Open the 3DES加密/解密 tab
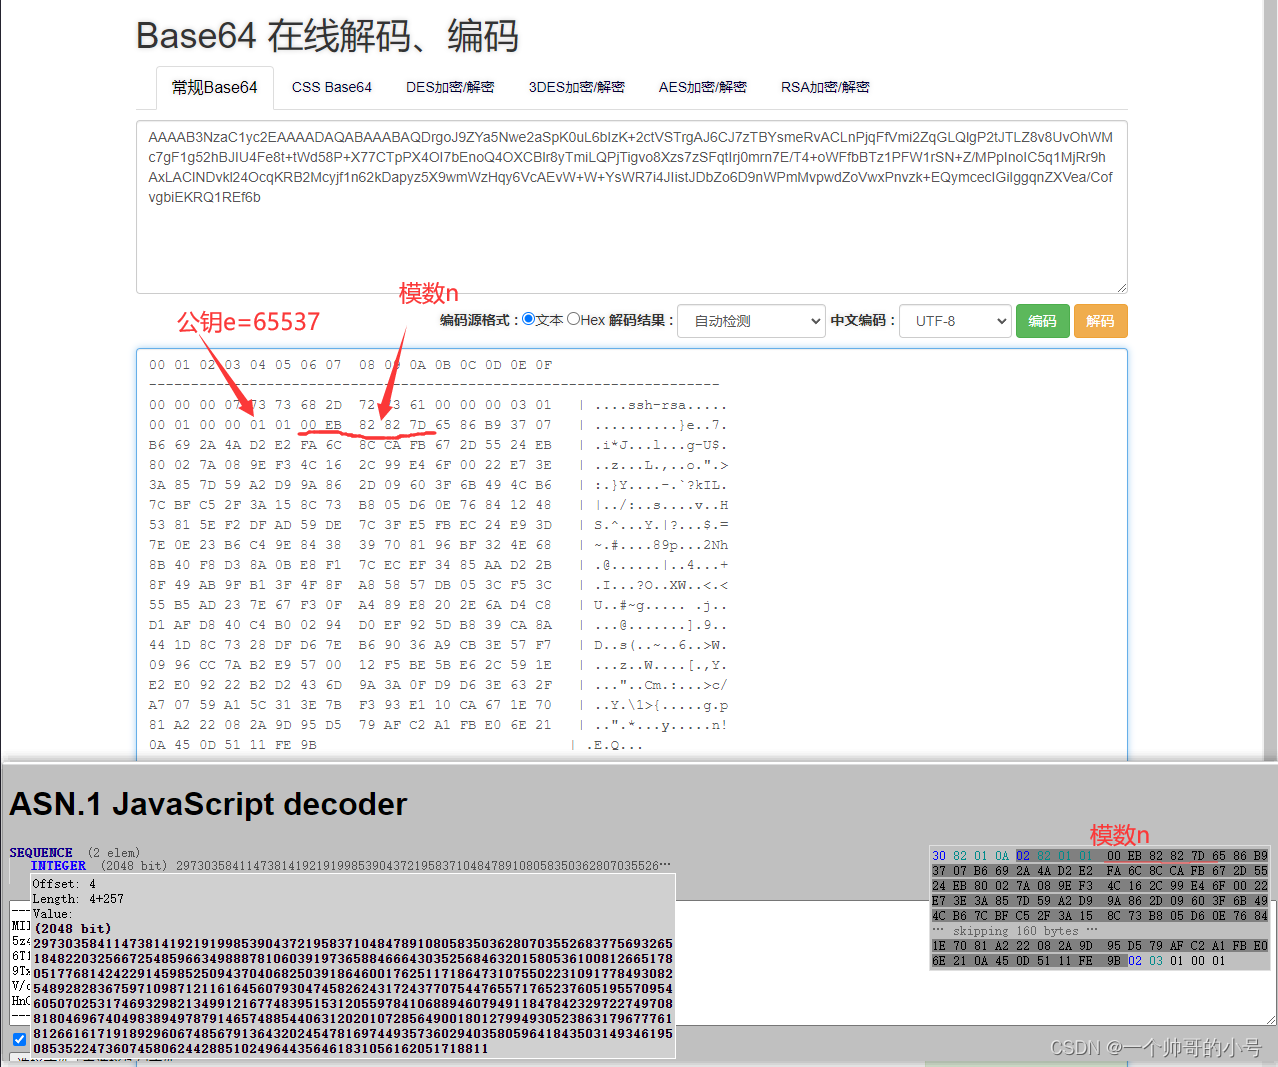 click(576, 87)
